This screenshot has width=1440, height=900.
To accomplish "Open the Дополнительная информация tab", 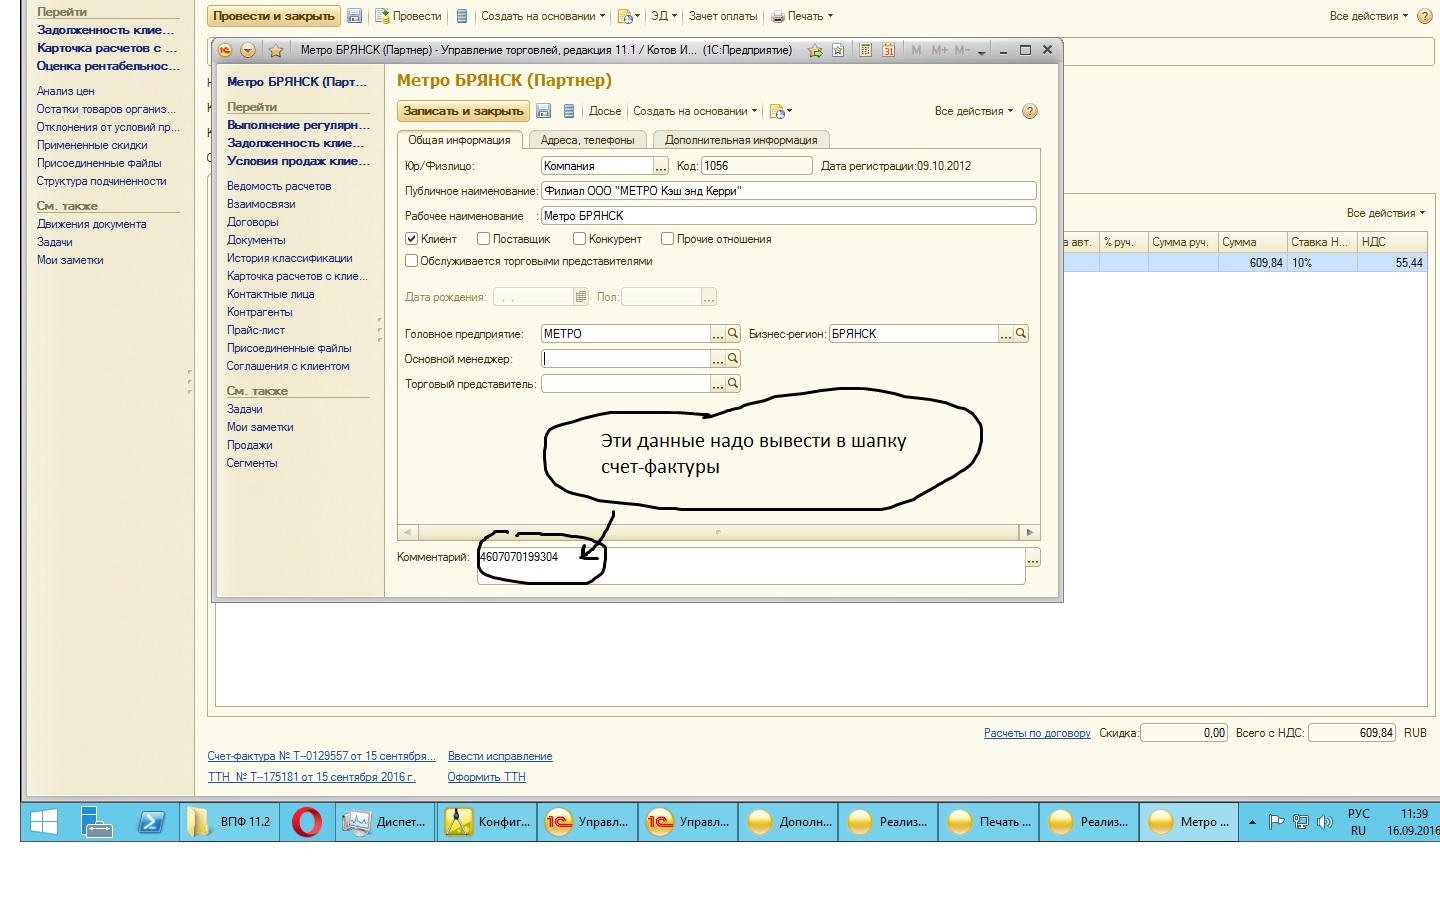I will 741,140.
